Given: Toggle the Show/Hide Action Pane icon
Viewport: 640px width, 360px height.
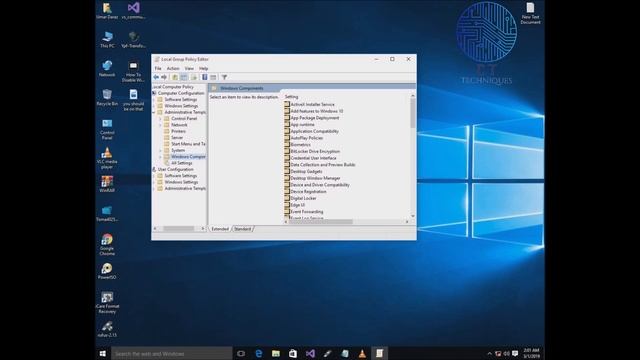Looking at the screenshot, I should click(x=213, y=77).
